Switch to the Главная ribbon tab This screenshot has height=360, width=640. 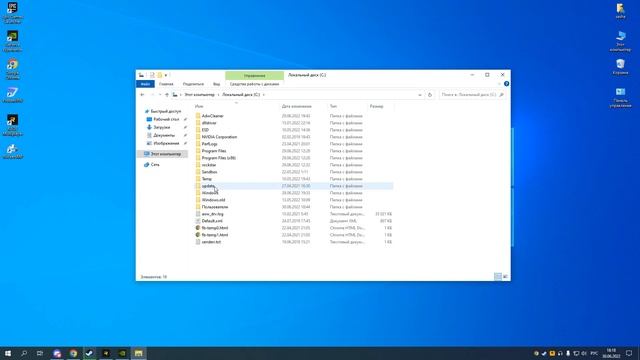tap(166, 84)
